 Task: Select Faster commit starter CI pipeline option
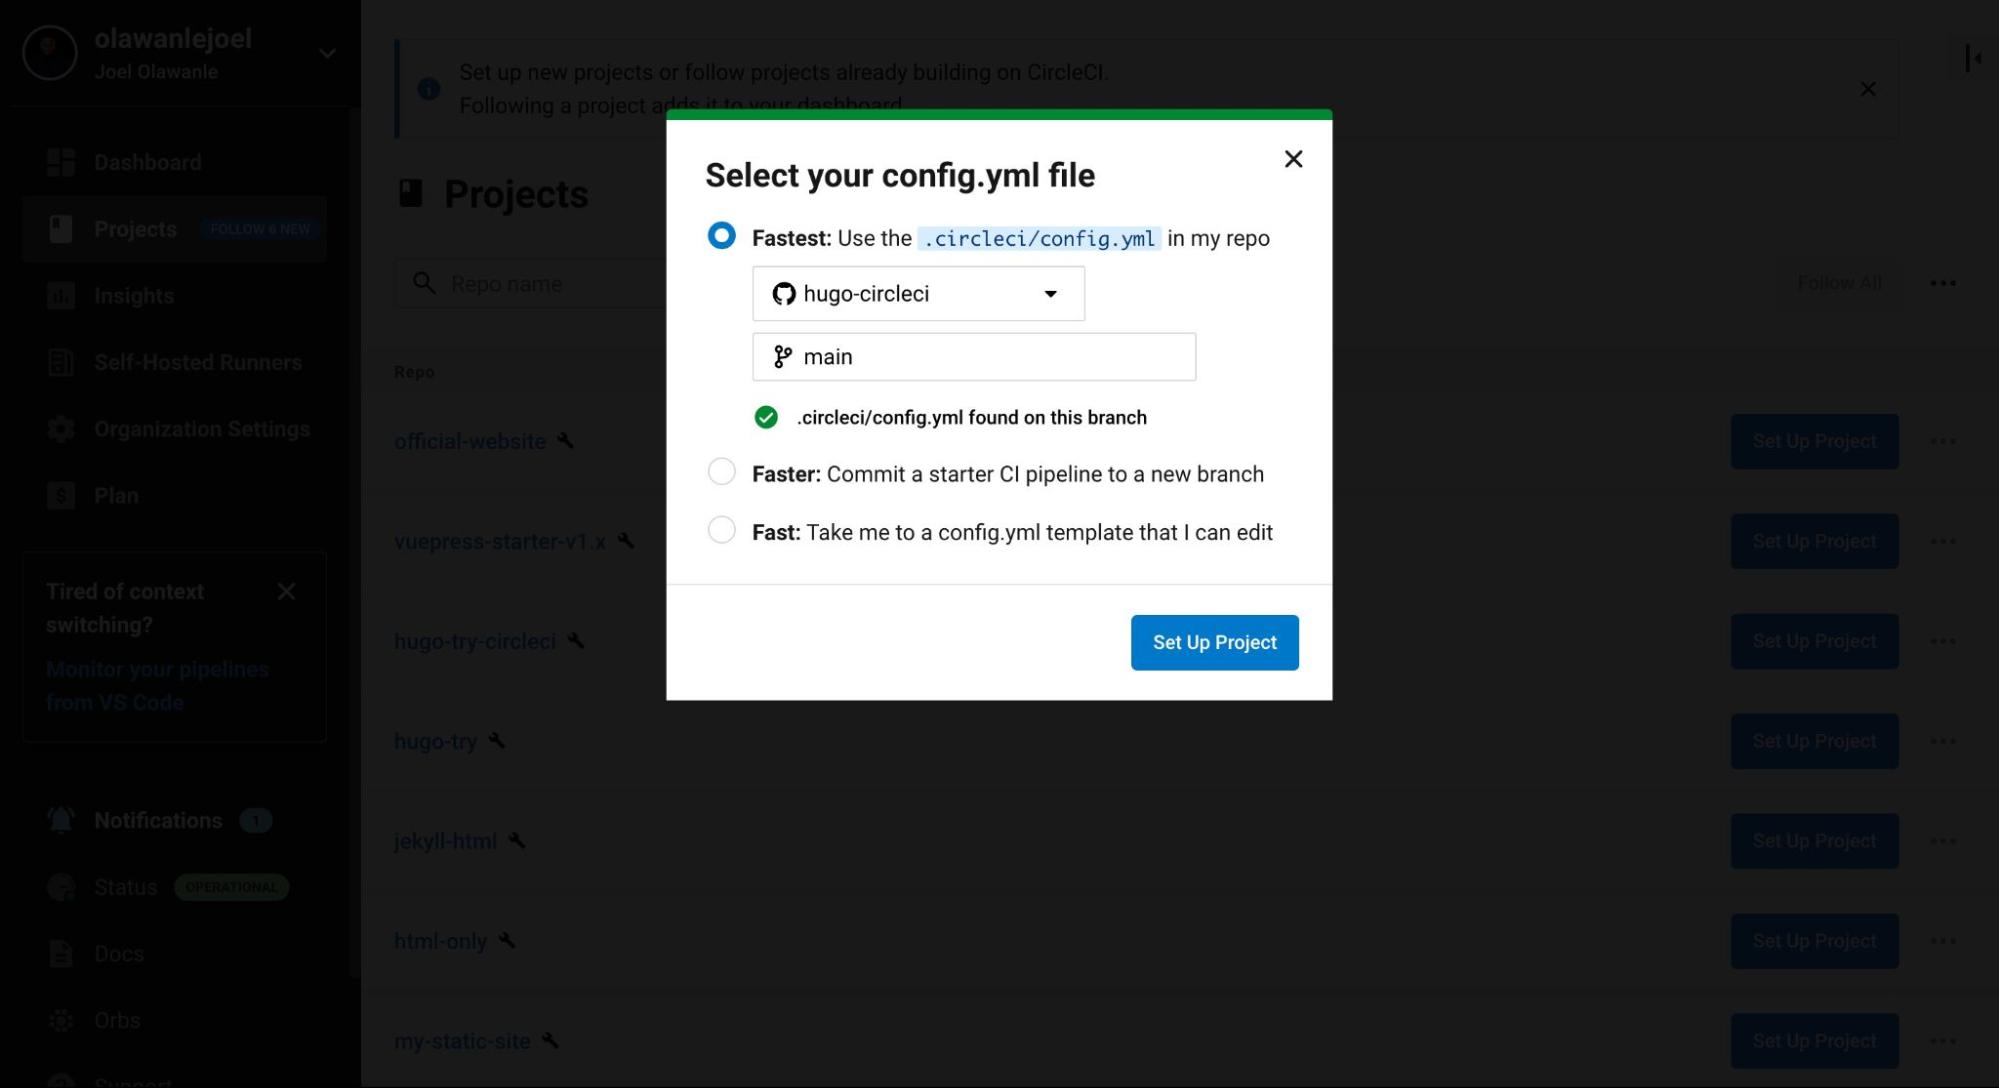[722, 473]
